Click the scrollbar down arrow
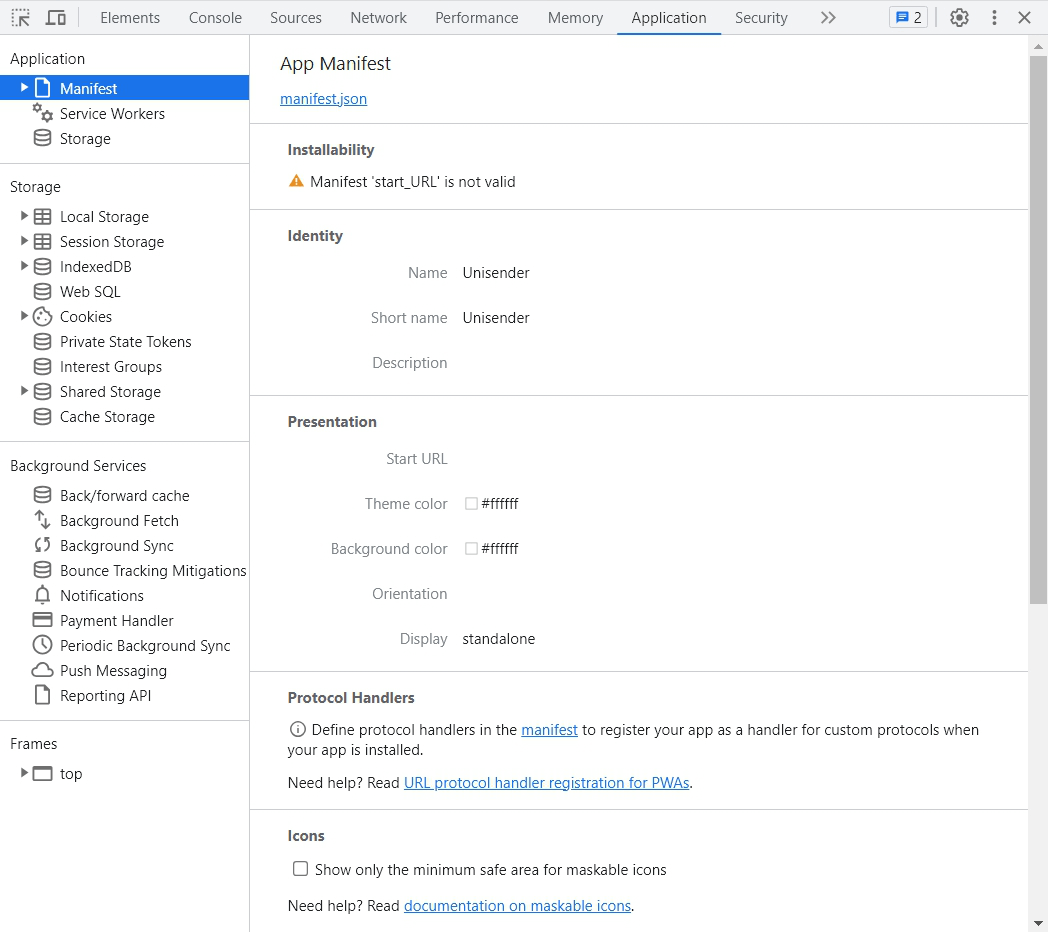Screen dimensions: 1048x932 coord(1038,923)
